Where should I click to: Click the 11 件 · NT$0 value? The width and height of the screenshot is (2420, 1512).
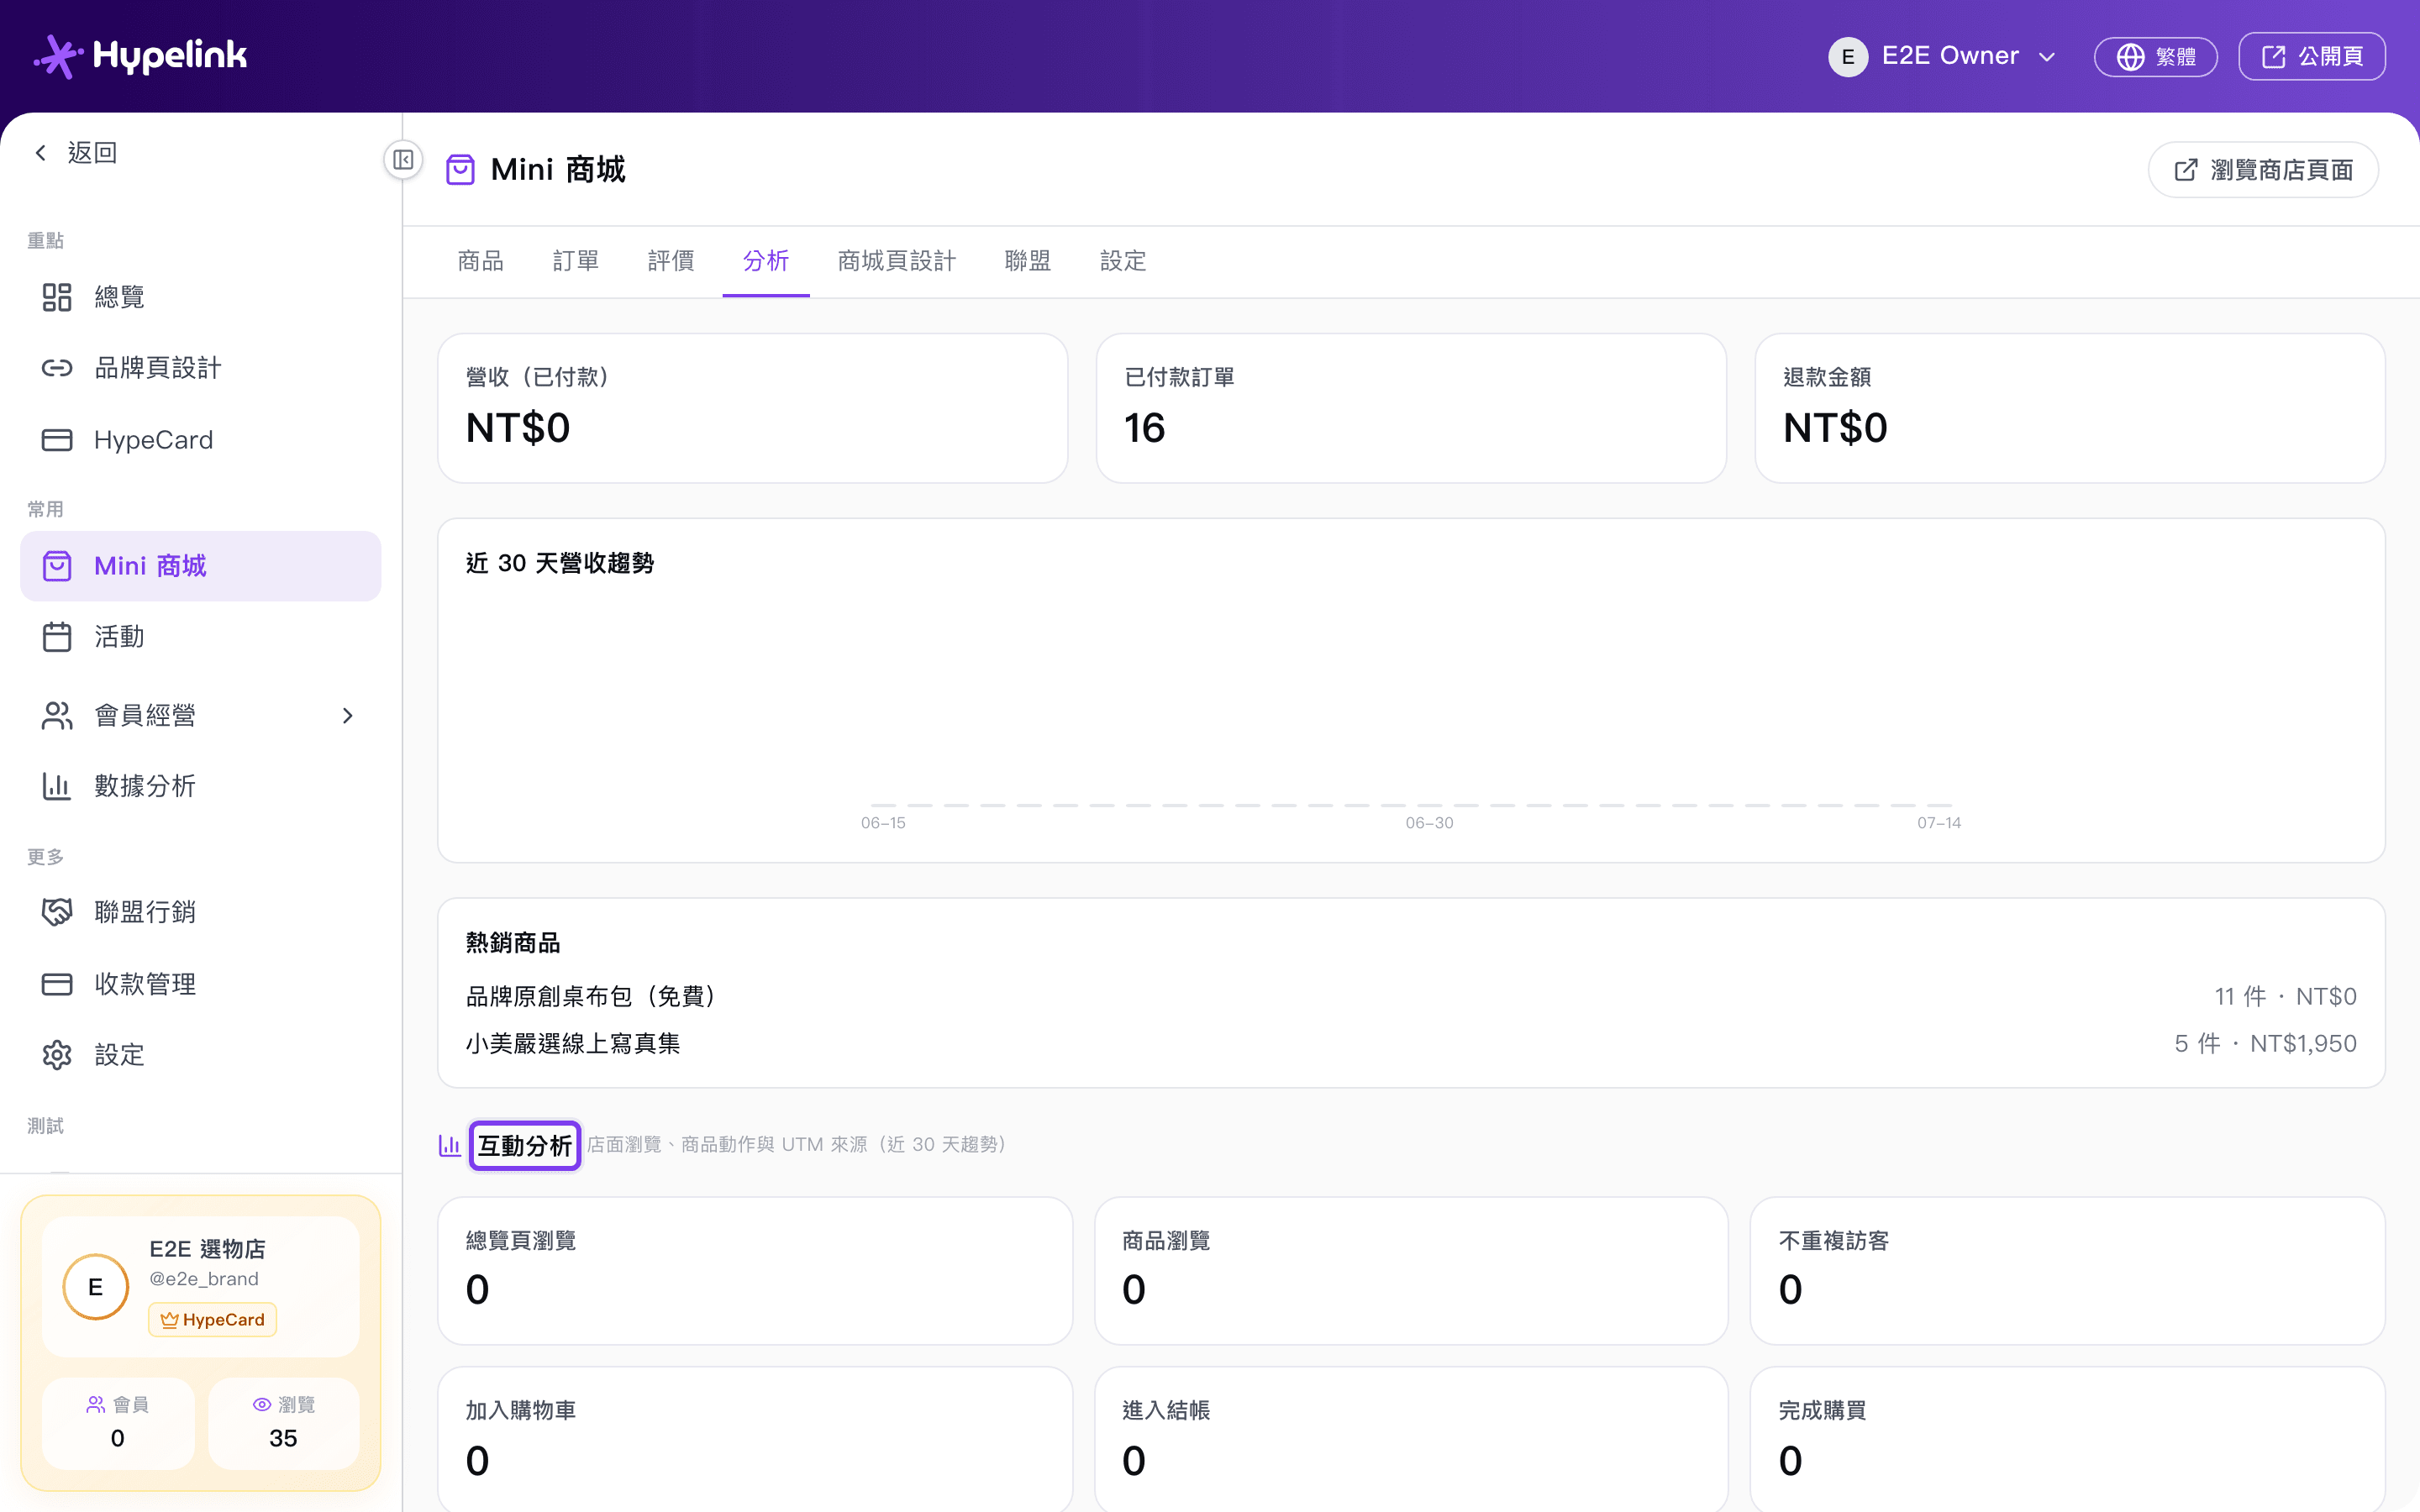tap(2285, 997)
